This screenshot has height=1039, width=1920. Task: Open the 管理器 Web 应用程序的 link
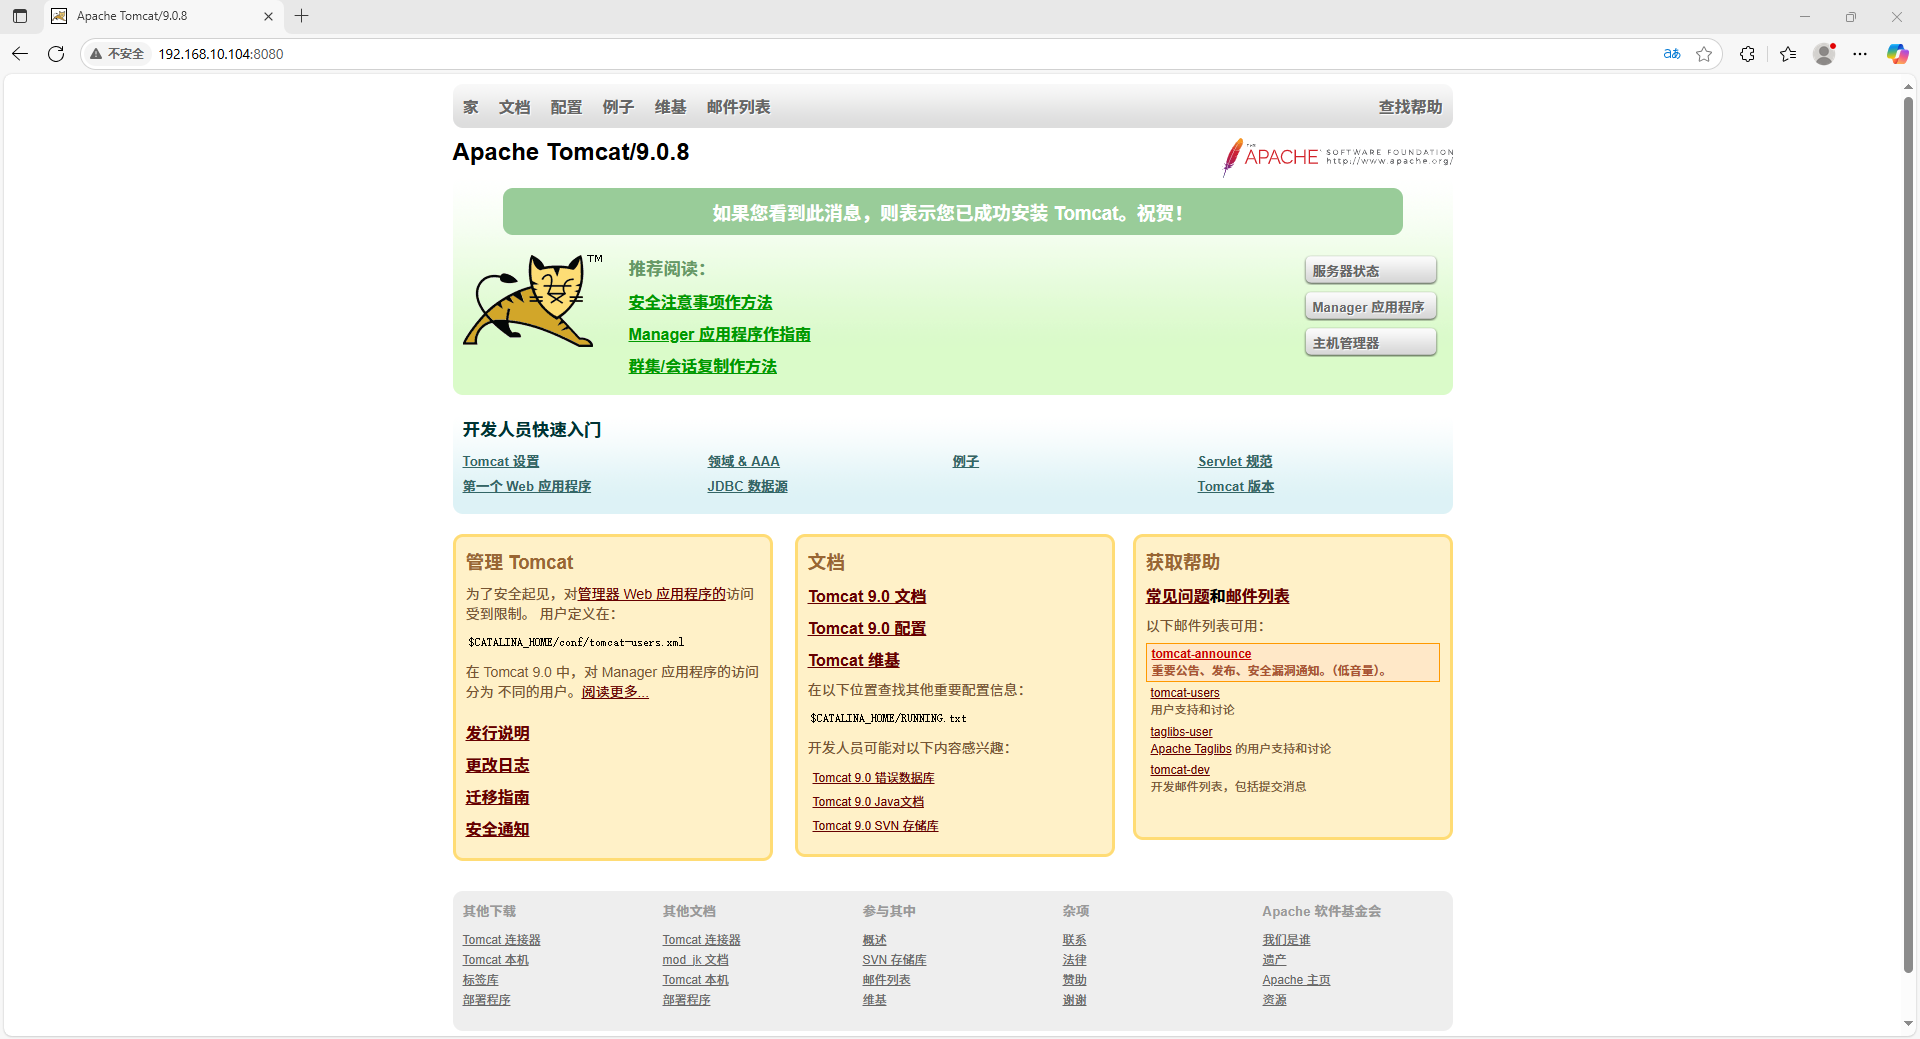point(651,594)
